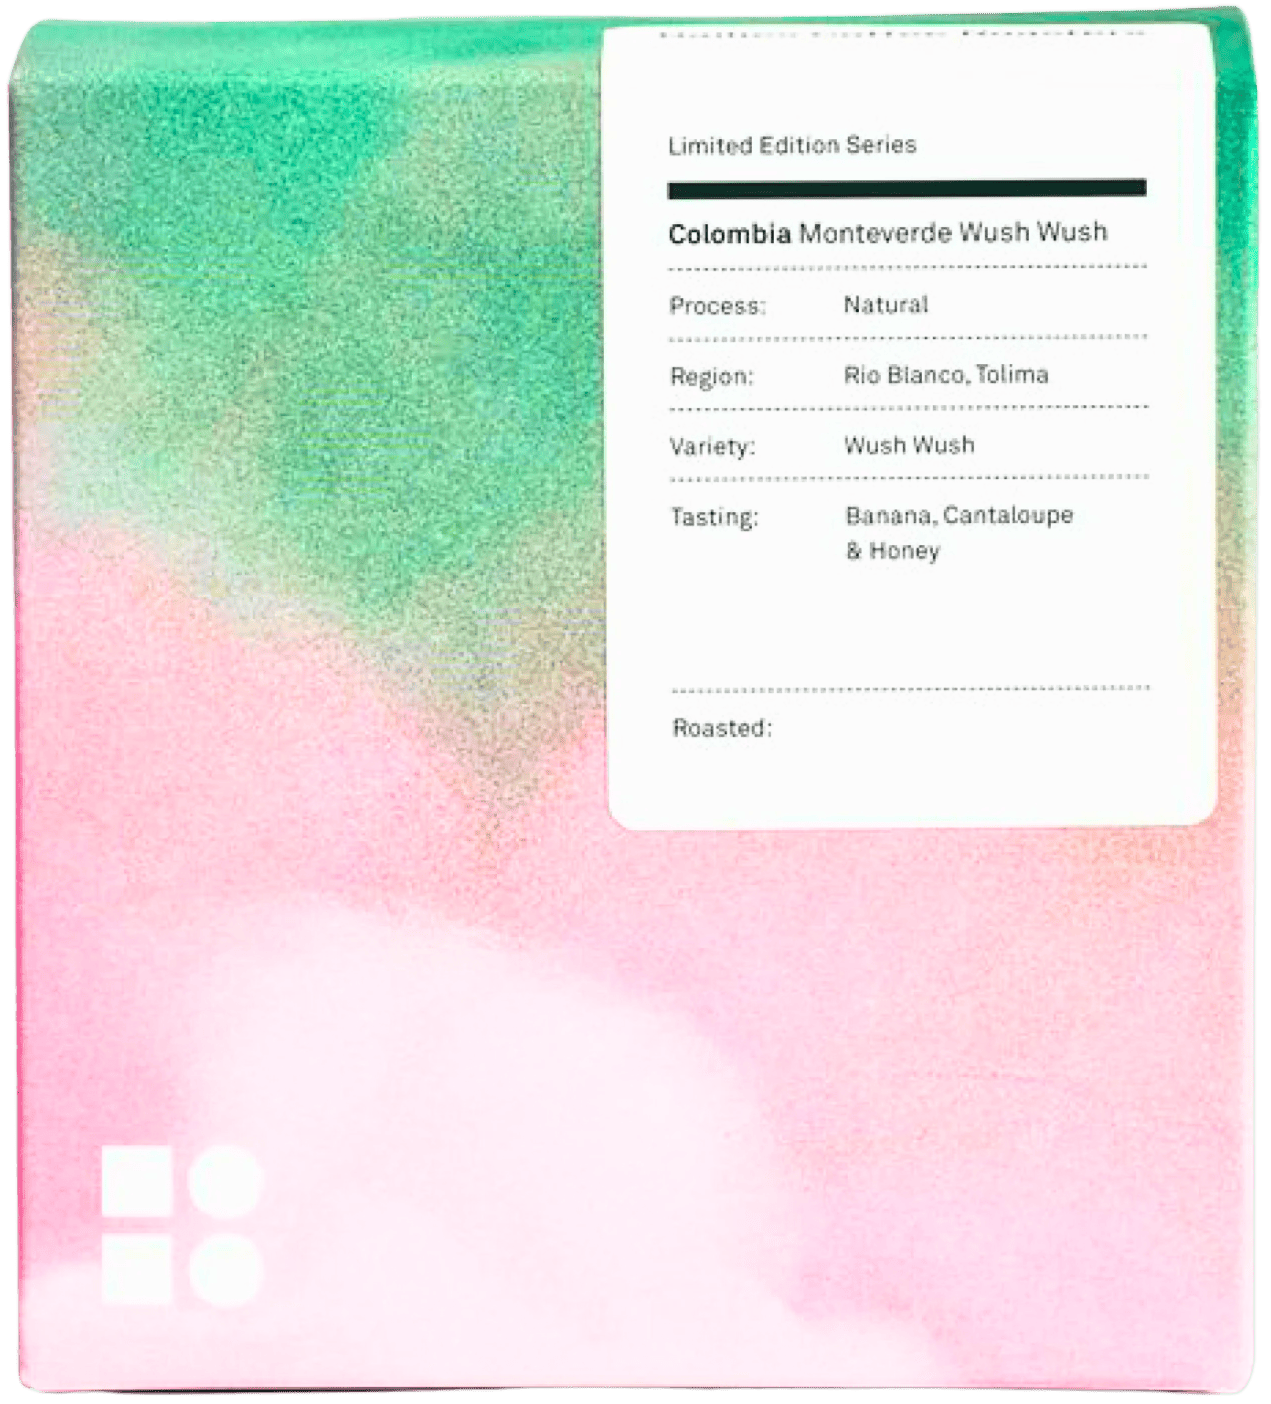Click the 'Region:' label

(711, 377)
